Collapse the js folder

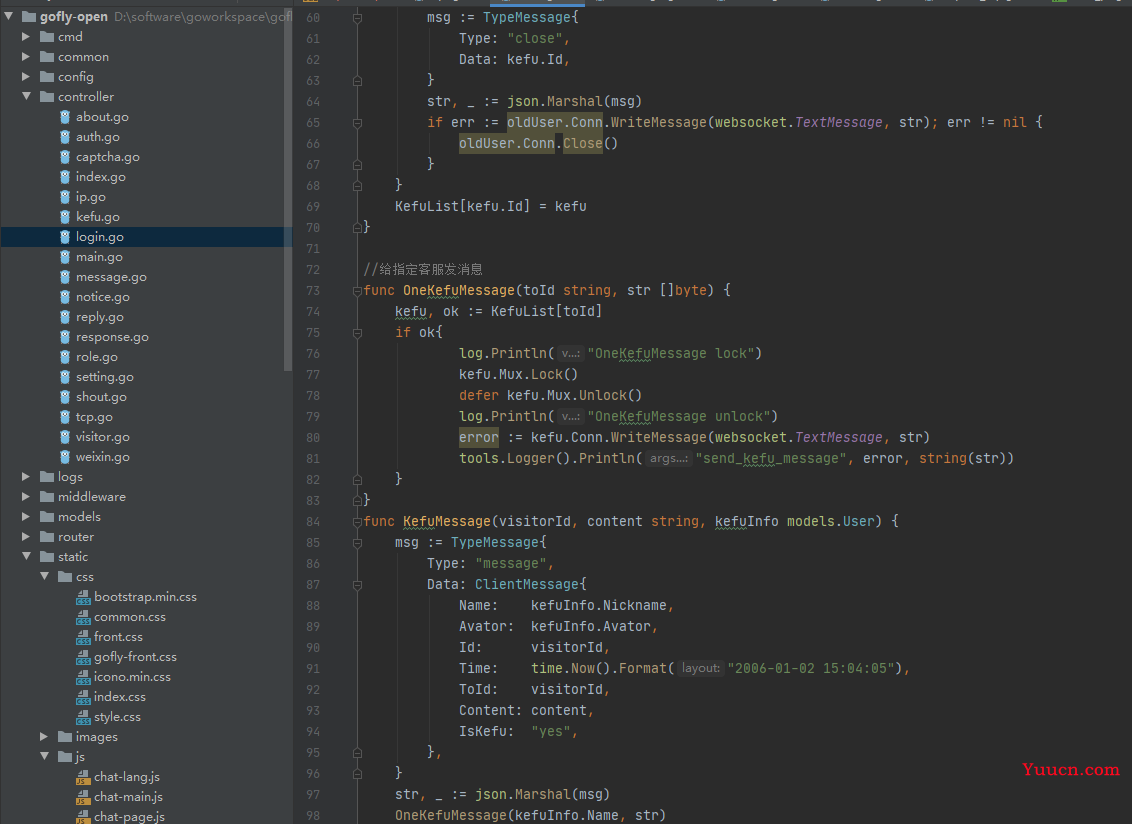click(x=45, y=756)
